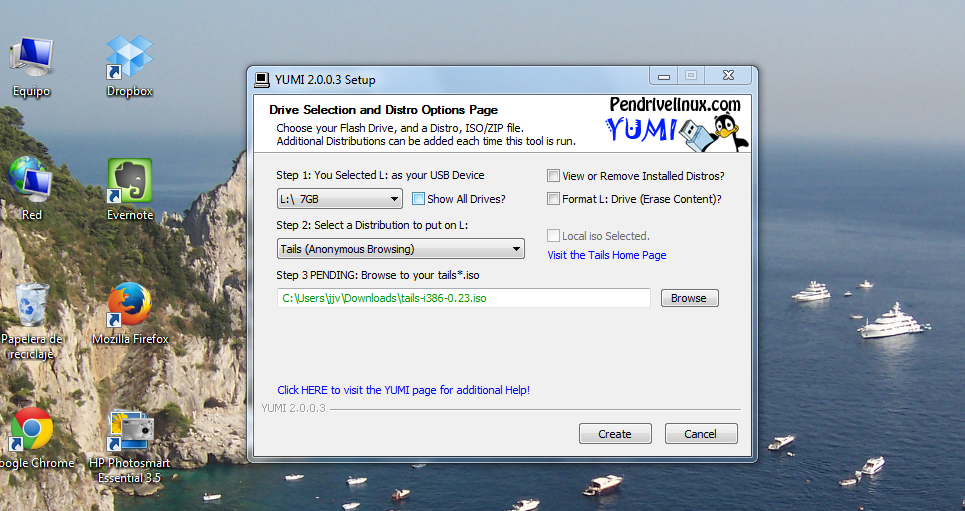Tick Format L: Drive (Erase Content)
965x511 pixels.
point(553,199)
